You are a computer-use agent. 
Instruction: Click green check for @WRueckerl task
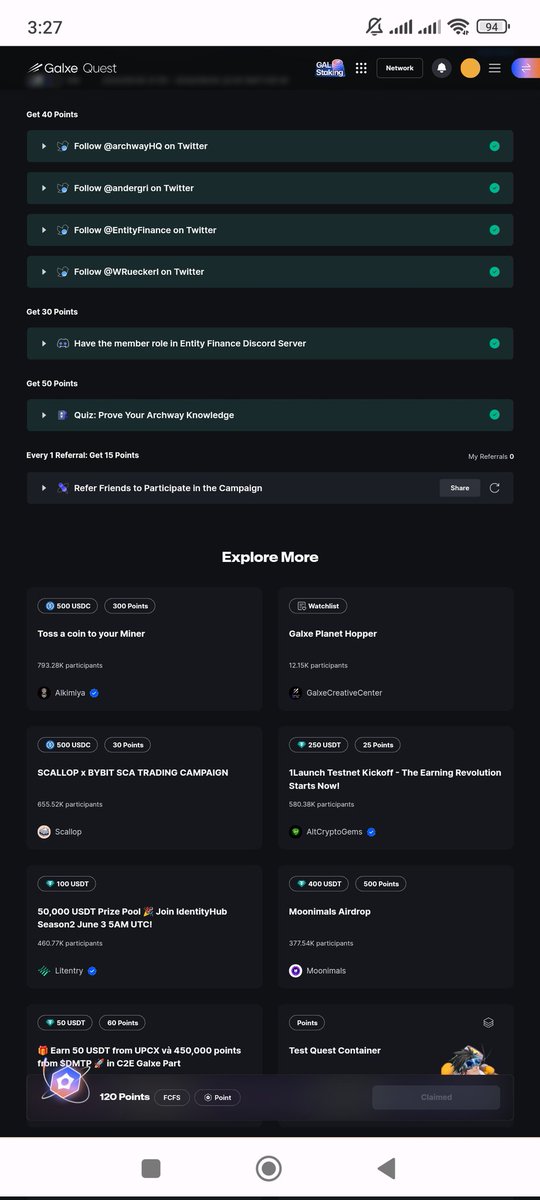[x=494, y=272]
